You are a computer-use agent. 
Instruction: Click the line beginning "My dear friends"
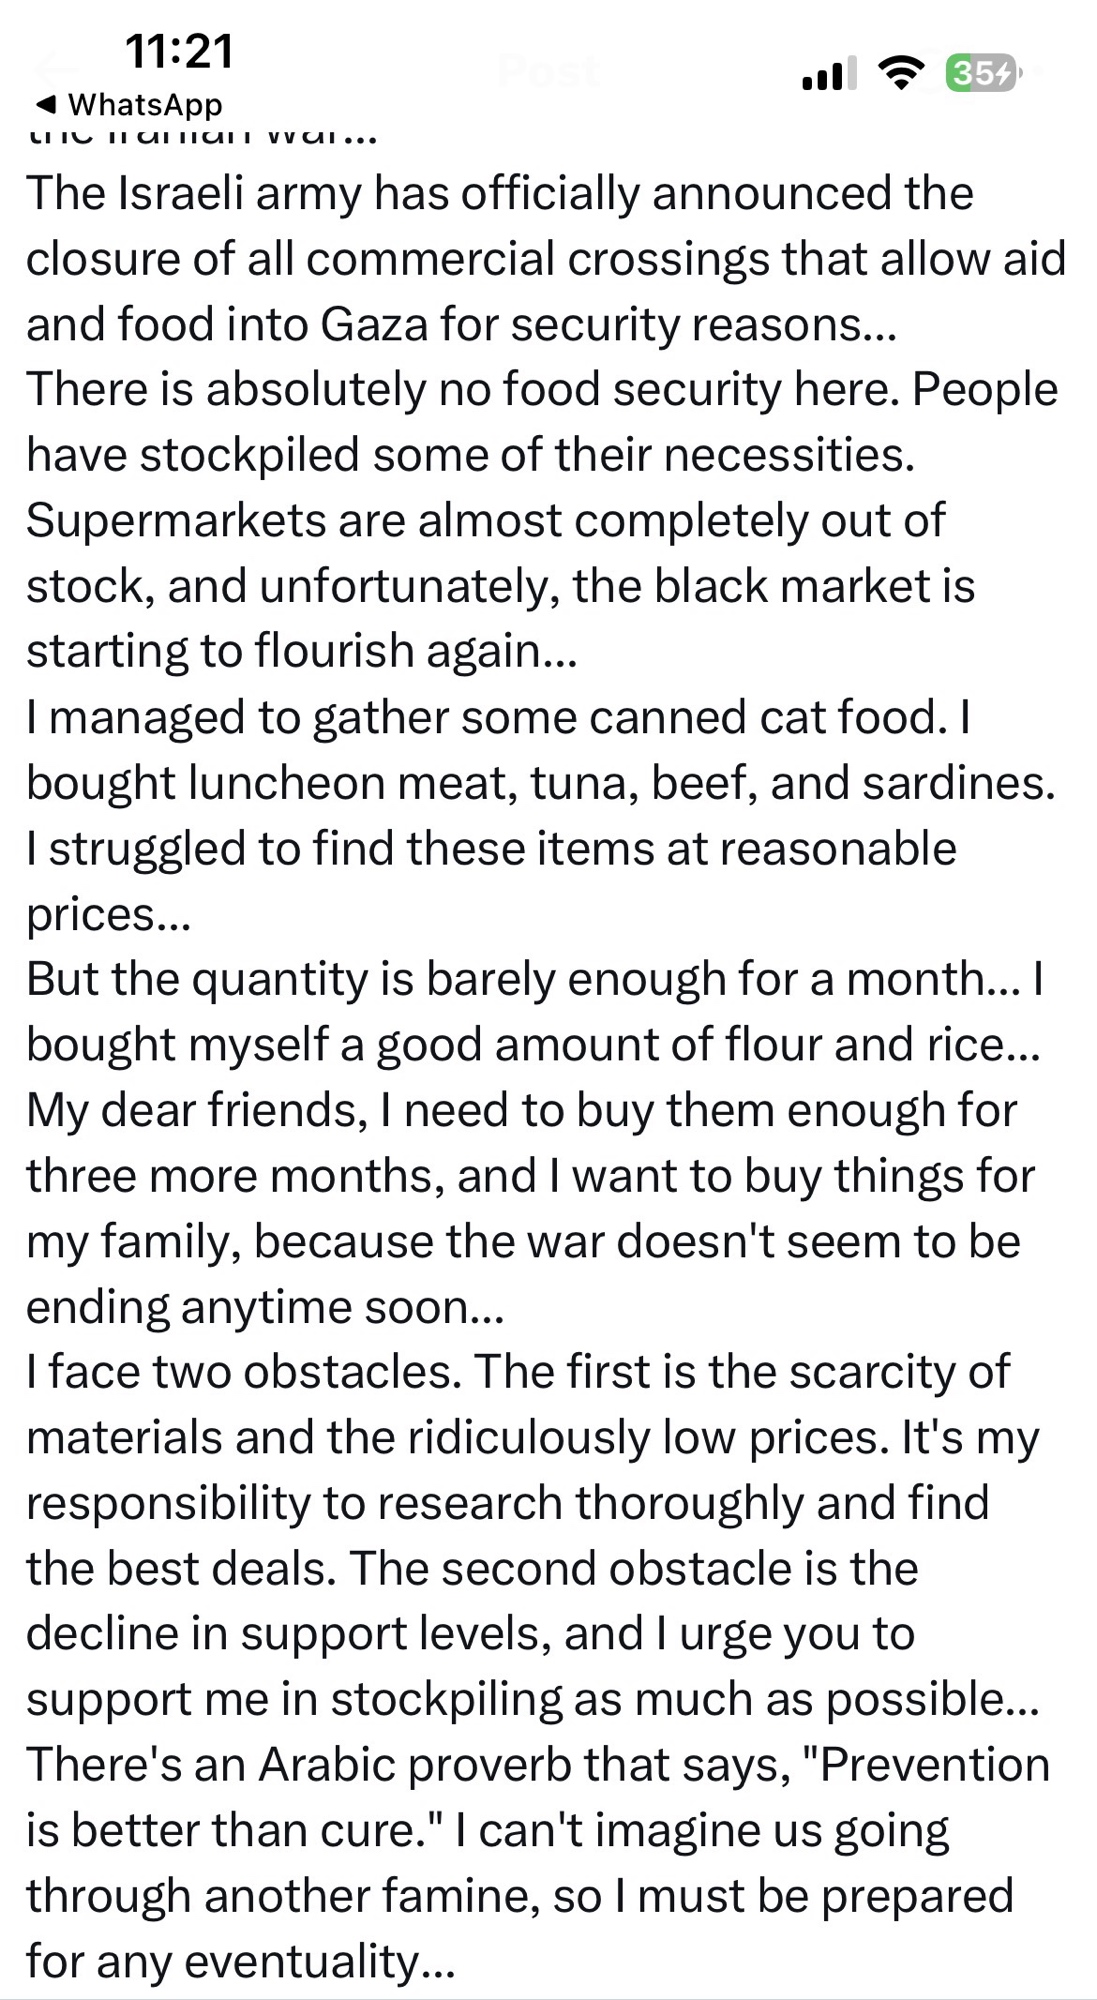point(521,1110)
